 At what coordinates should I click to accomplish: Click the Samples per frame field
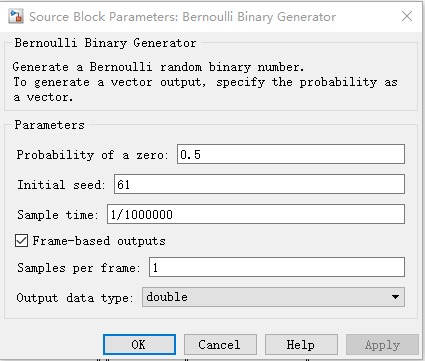277,267
